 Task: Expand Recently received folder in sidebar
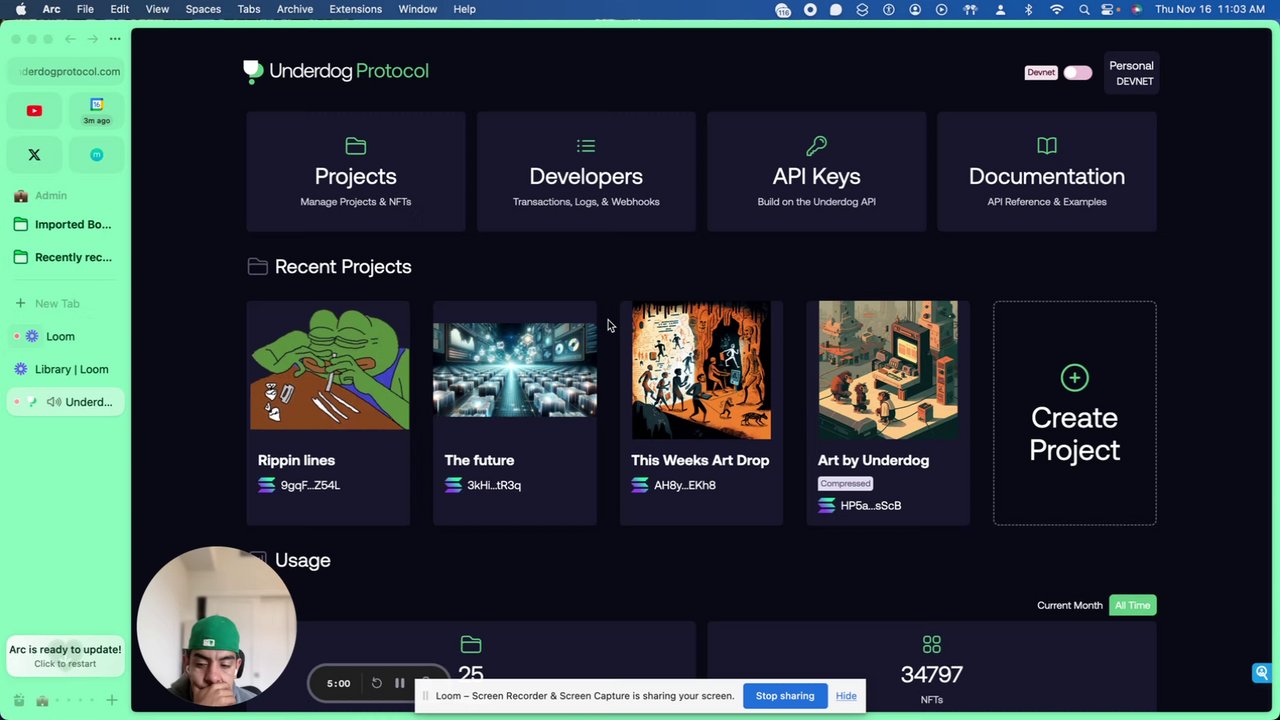(x=66, y=257)
